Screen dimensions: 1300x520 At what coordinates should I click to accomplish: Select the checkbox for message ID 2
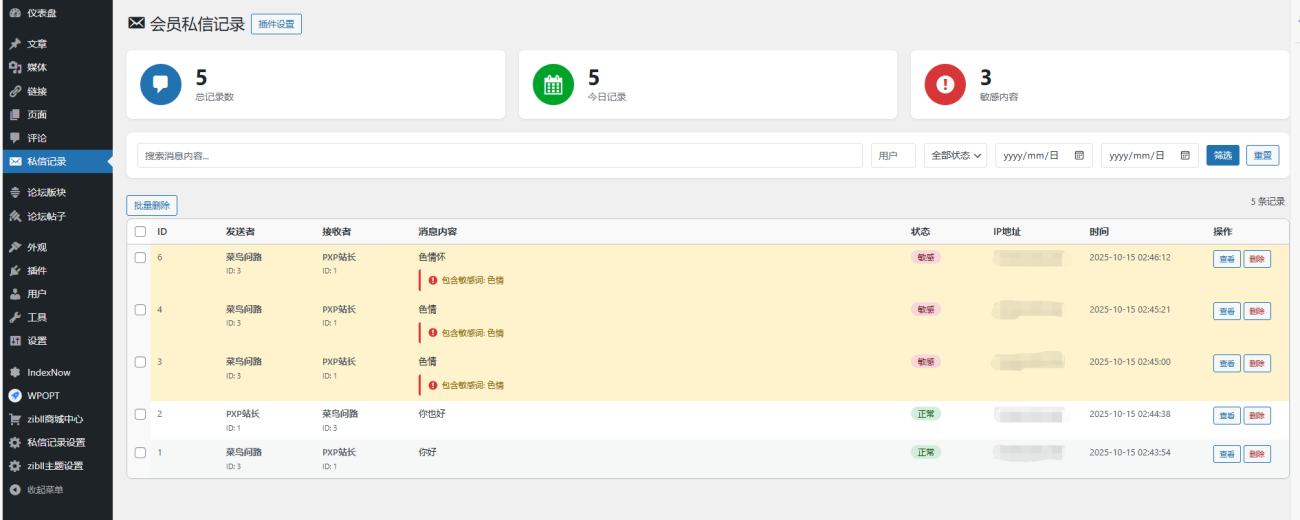(x=140, y=414)
